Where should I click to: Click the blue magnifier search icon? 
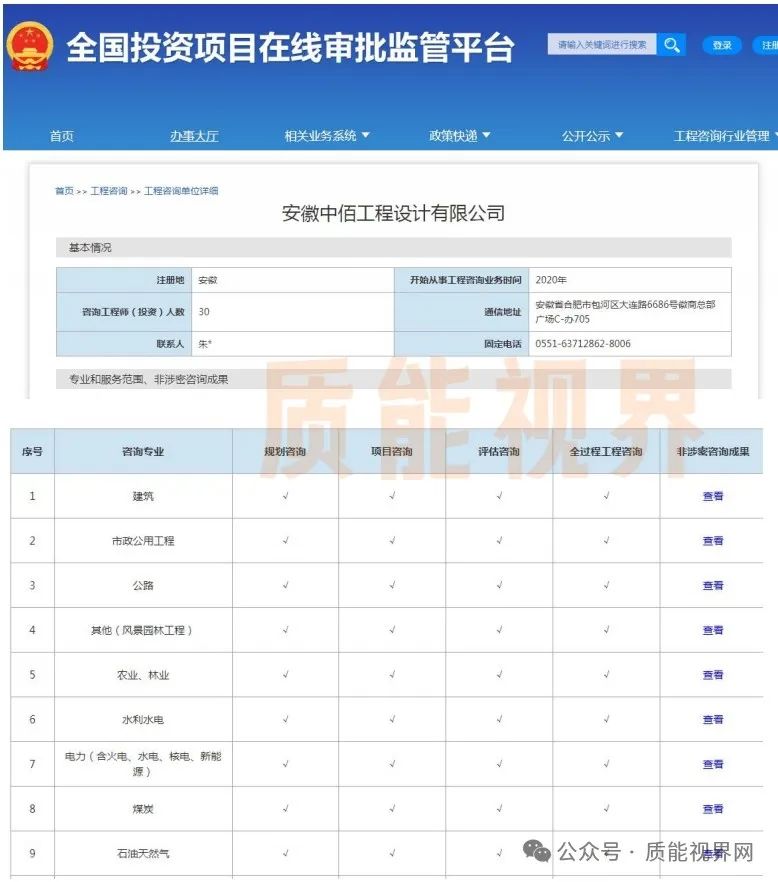coord(671,44)
